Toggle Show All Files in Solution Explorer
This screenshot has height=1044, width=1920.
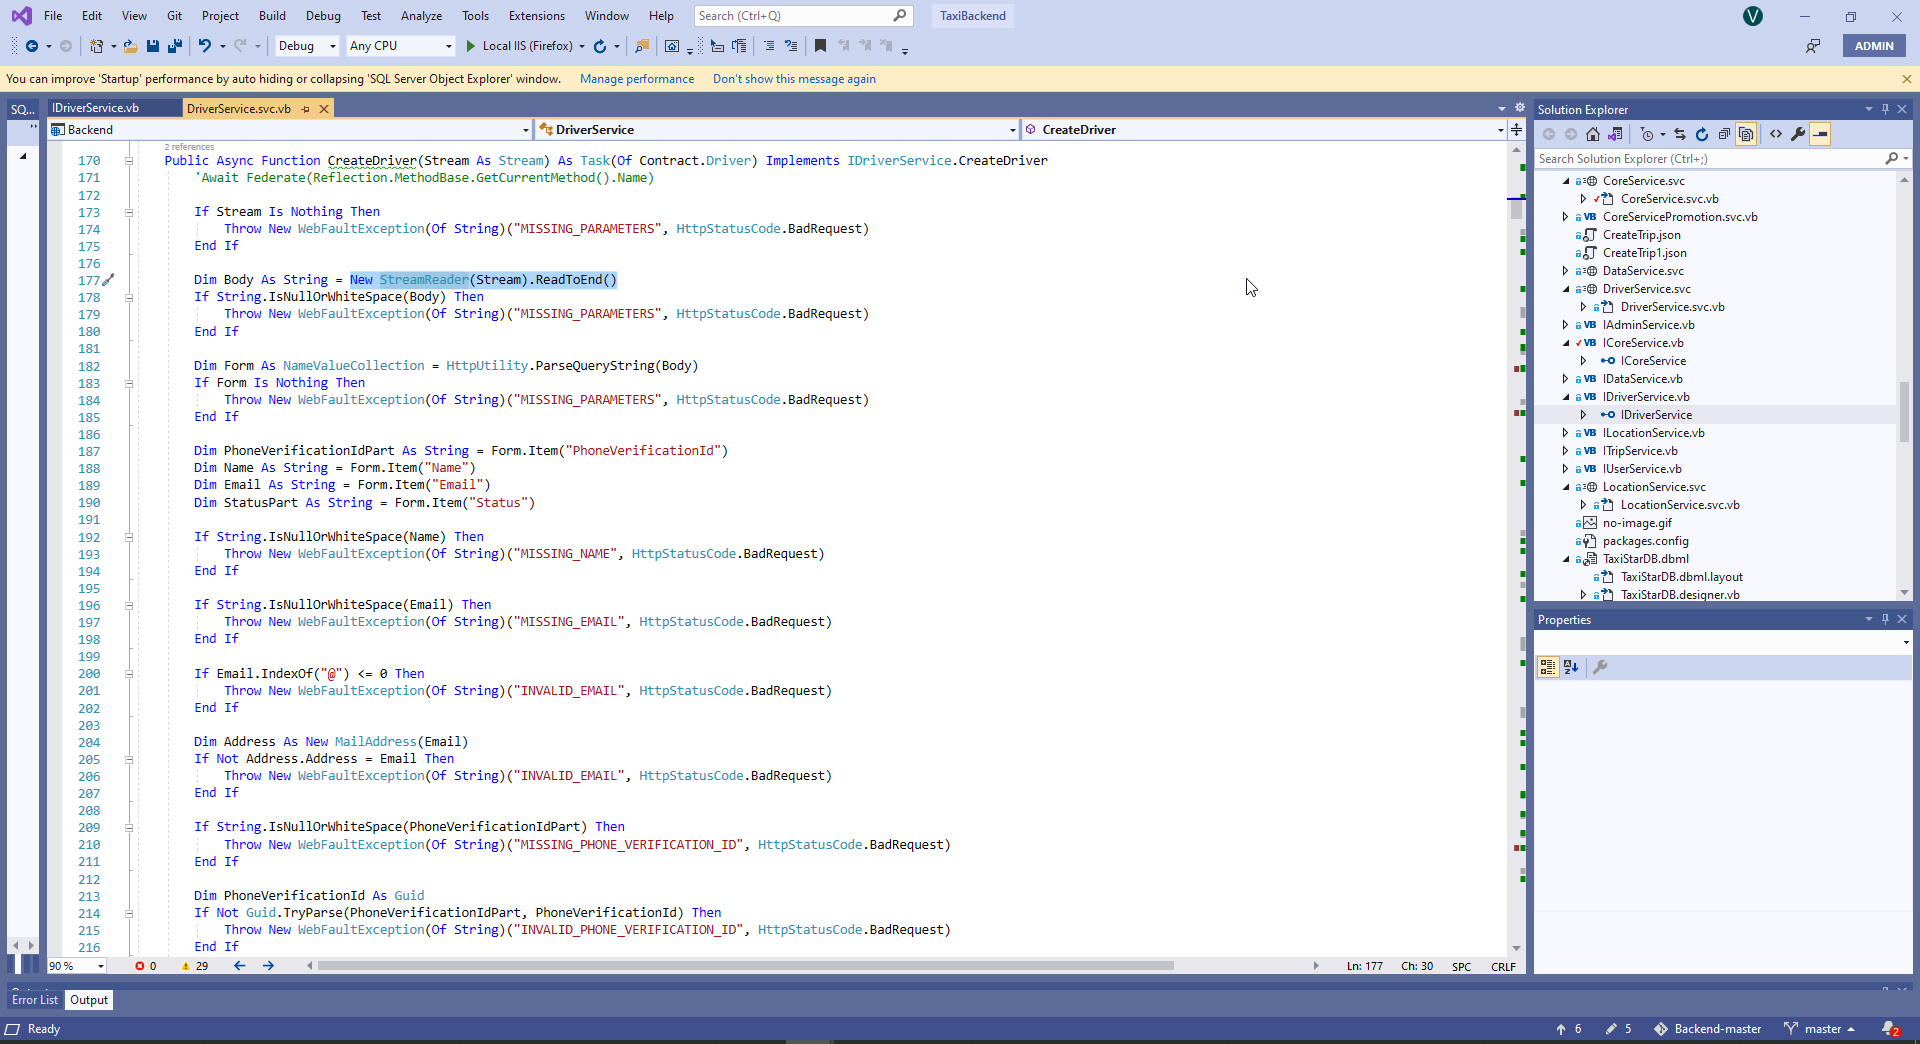click(x=1746, y=134)
